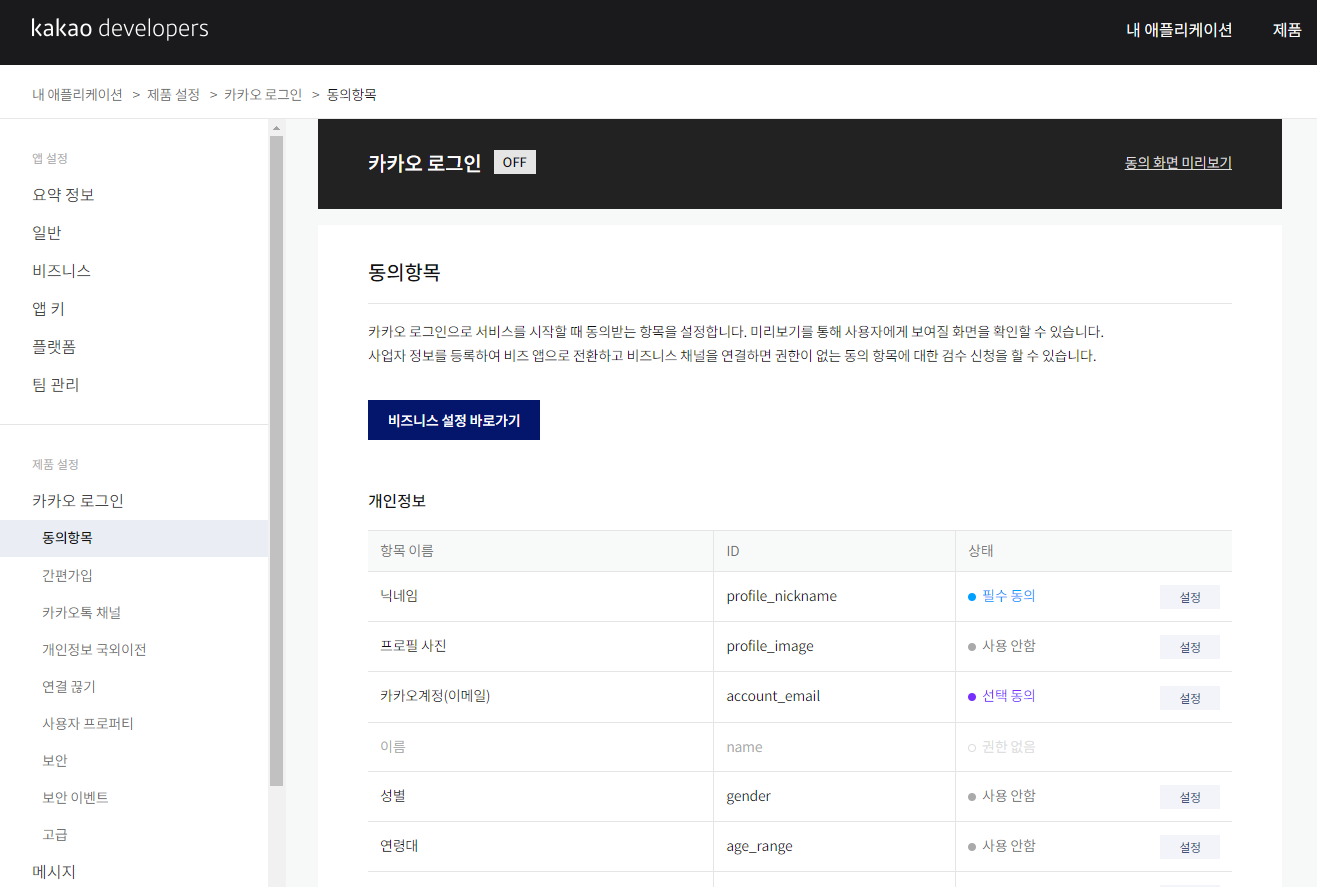Open 내 애플리케이션 in top navigation

click(x=1179, y=30)
